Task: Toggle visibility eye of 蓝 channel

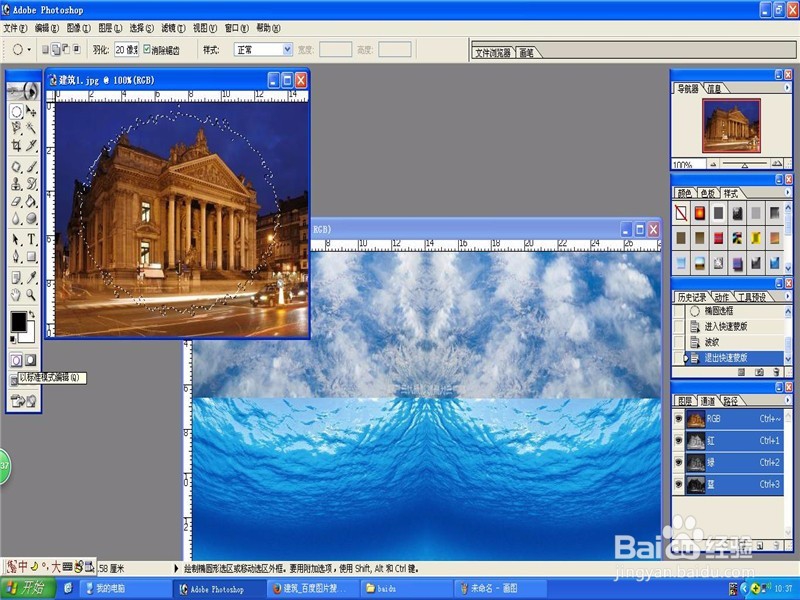Action: 679,484
